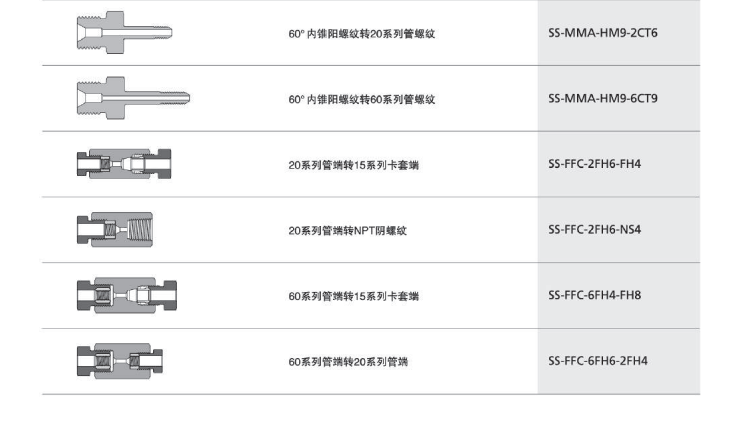
Task: Click the 60° 内锥阳螺纹转60系列管螺纹 description
Action: pos(362,99)
